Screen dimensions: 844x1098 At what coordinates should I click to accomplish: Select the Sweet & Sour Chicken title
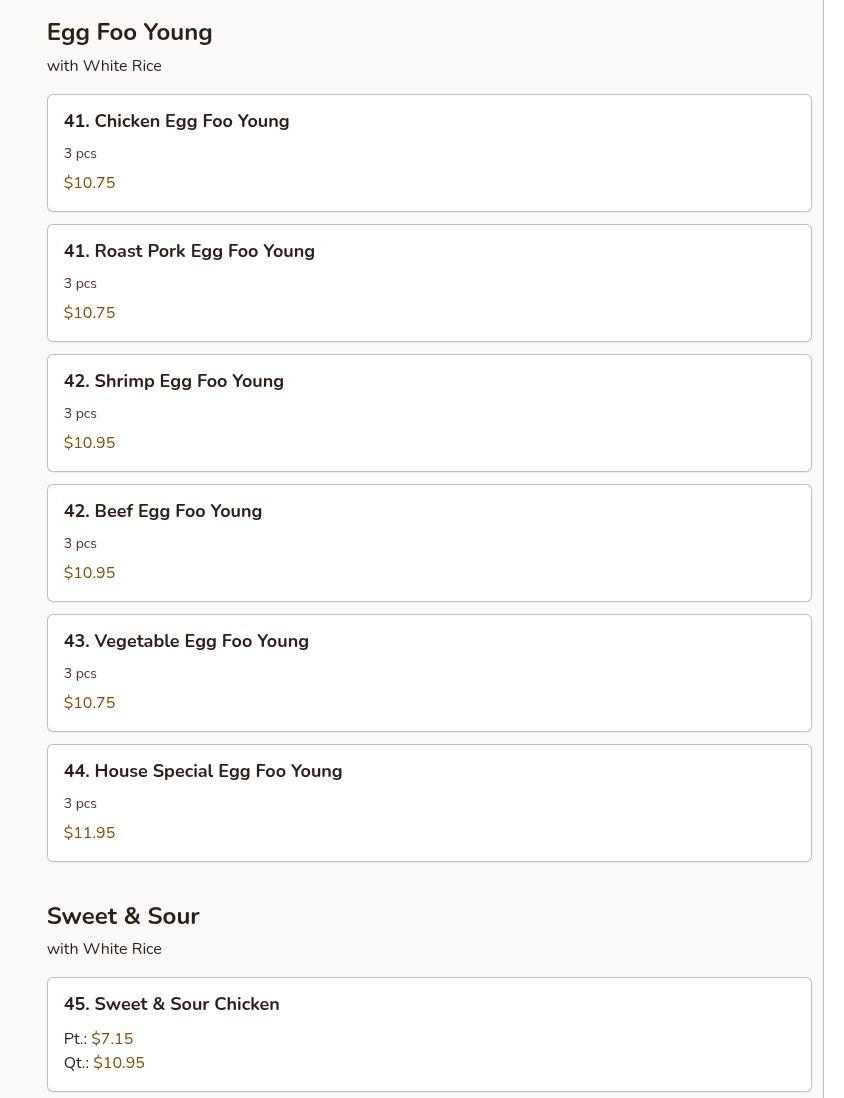(172, 1004)
